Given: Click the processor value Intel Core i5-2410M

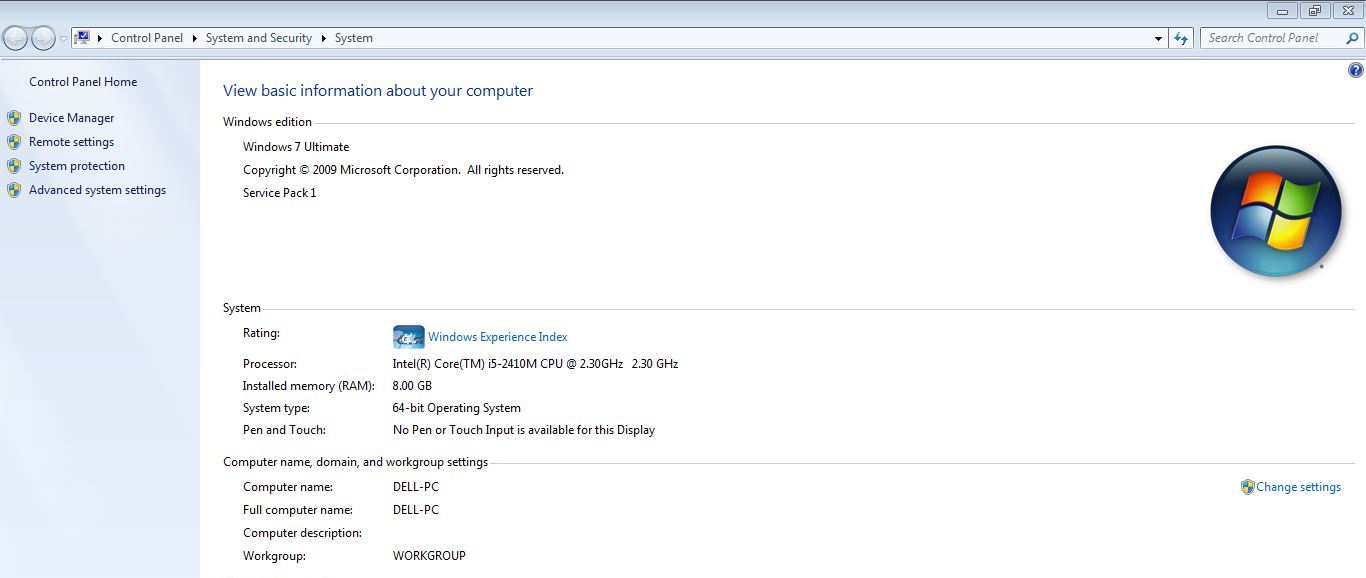Looking at the screenshot, I should 535,364.
